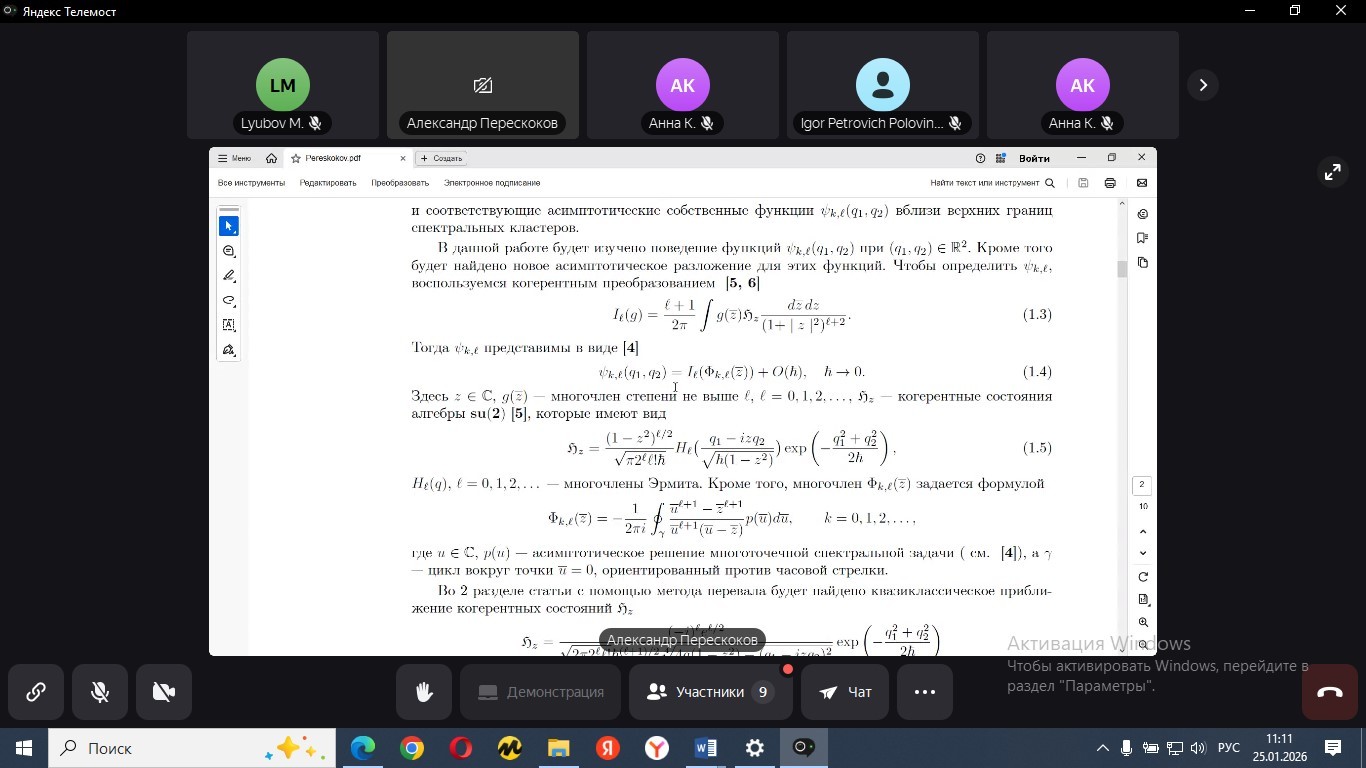The height and width of the screenshot is (768, 1366).
Task: Copy meeting link icon
Action: point(36,692)
